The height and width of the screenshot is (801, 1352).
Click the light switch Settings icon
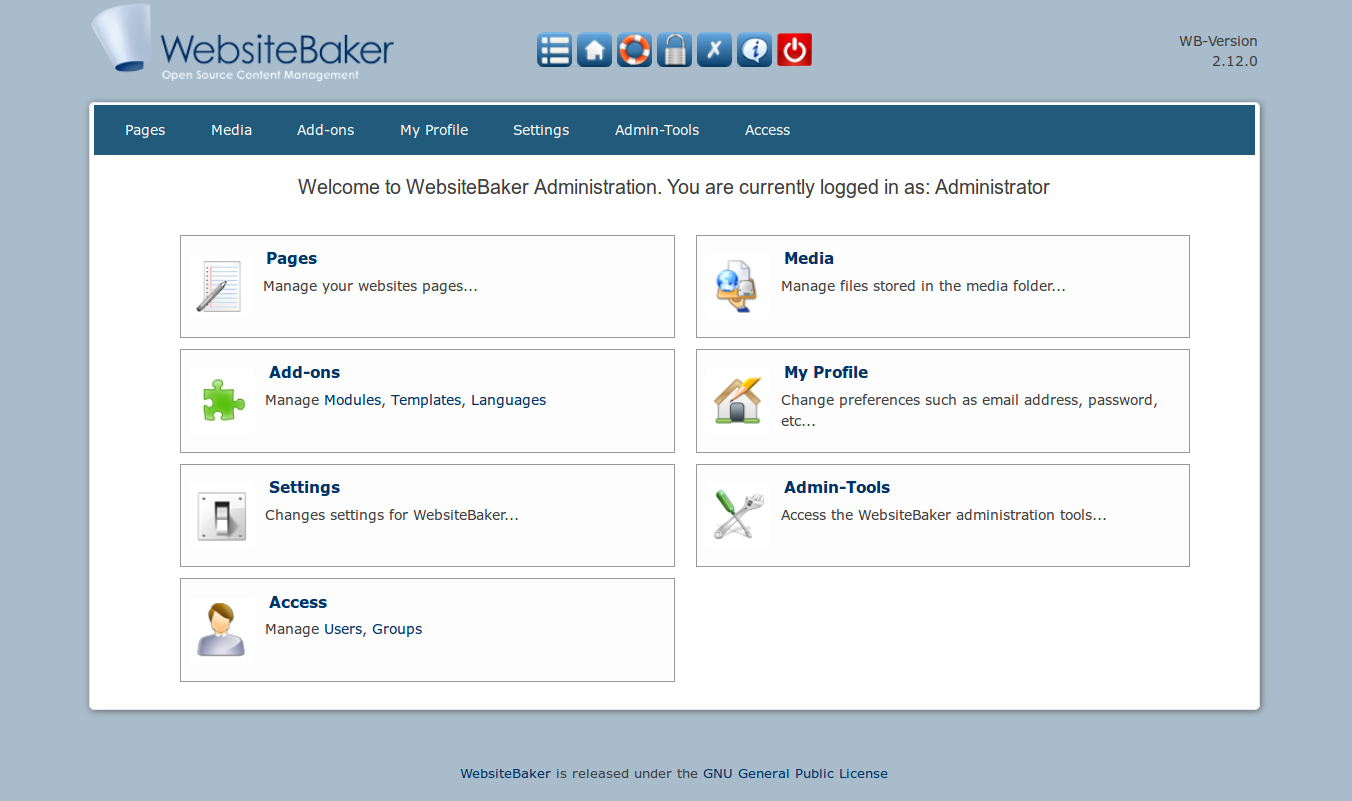(x=221, y=516)
